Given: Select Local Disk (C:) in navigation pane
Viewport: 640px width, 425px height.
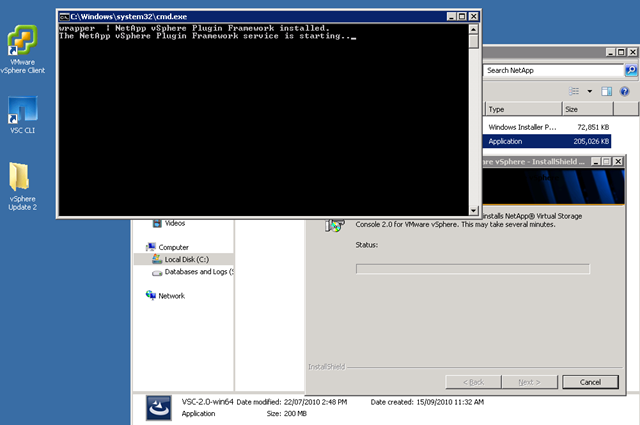Looking at the screenshot, I should [187, 259].
